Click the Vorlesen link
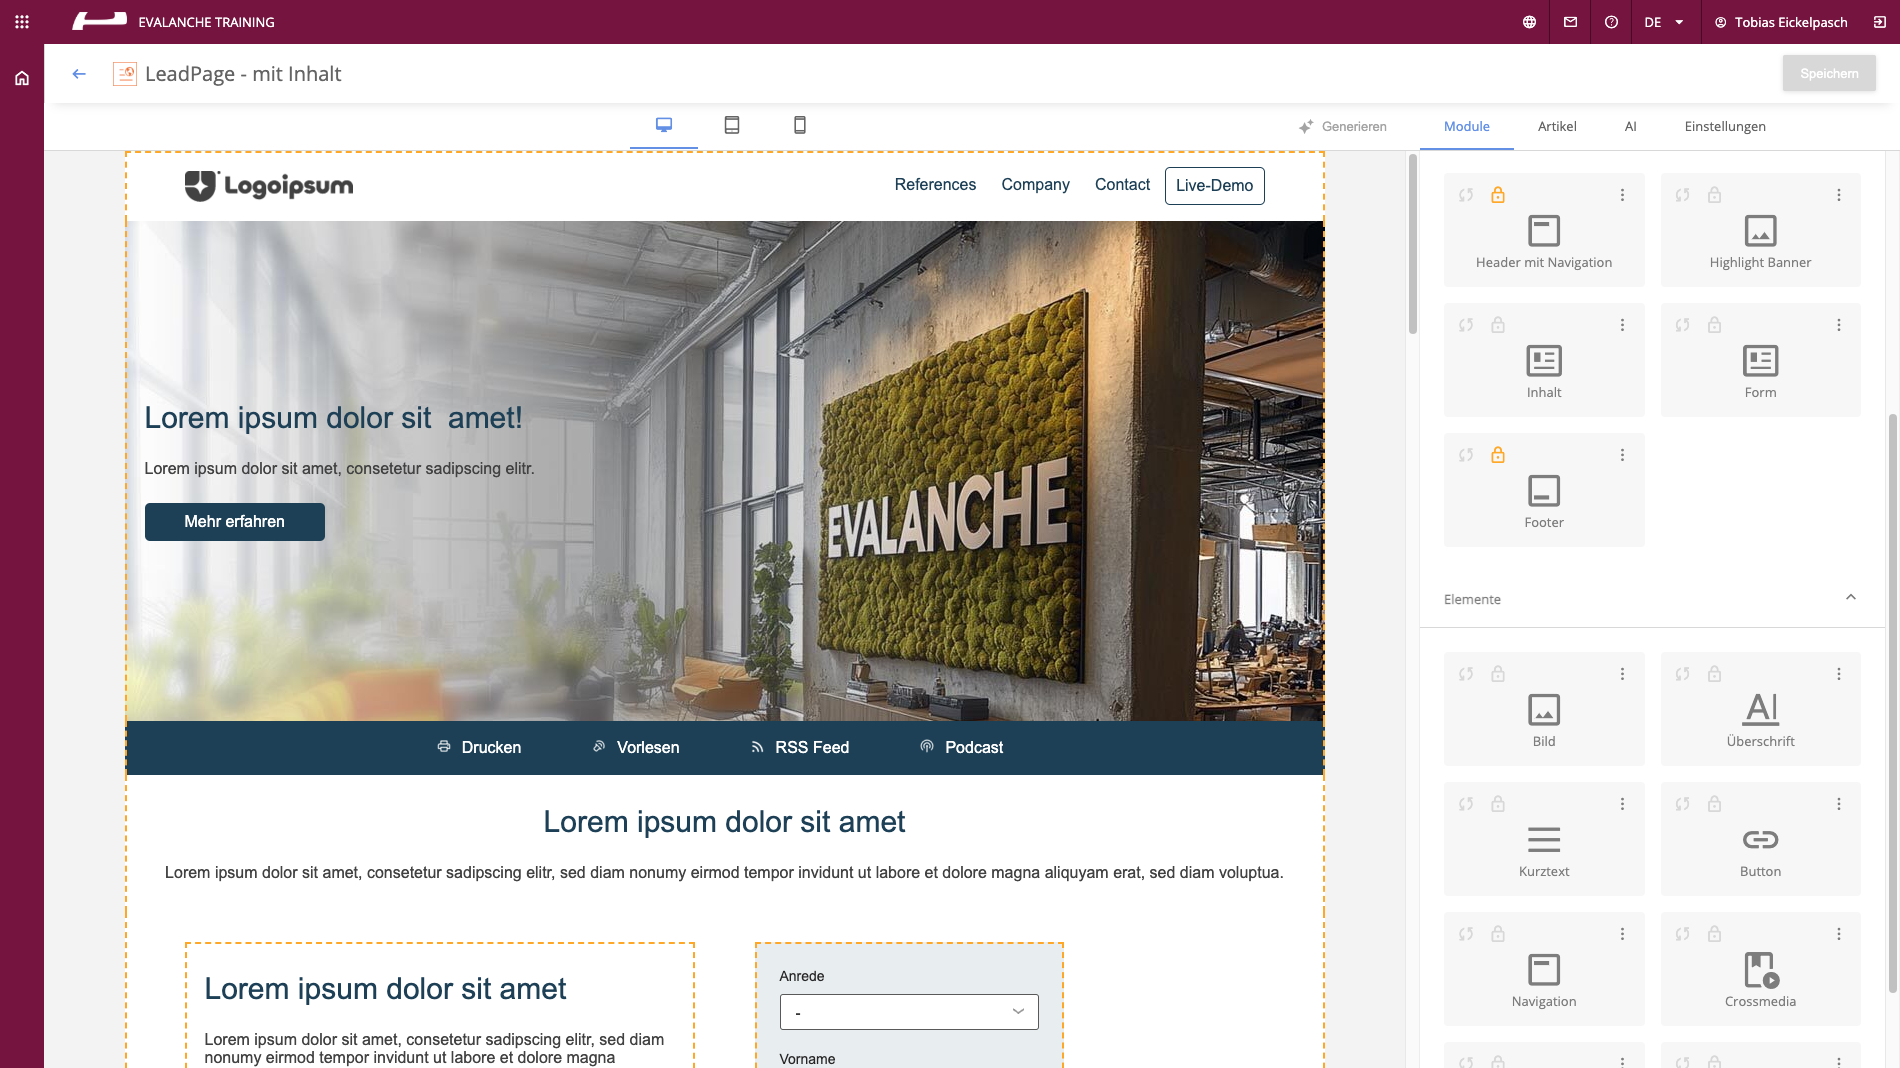Image resolution: width=1900 pixels, height=1068 pixels. point(636,747)
